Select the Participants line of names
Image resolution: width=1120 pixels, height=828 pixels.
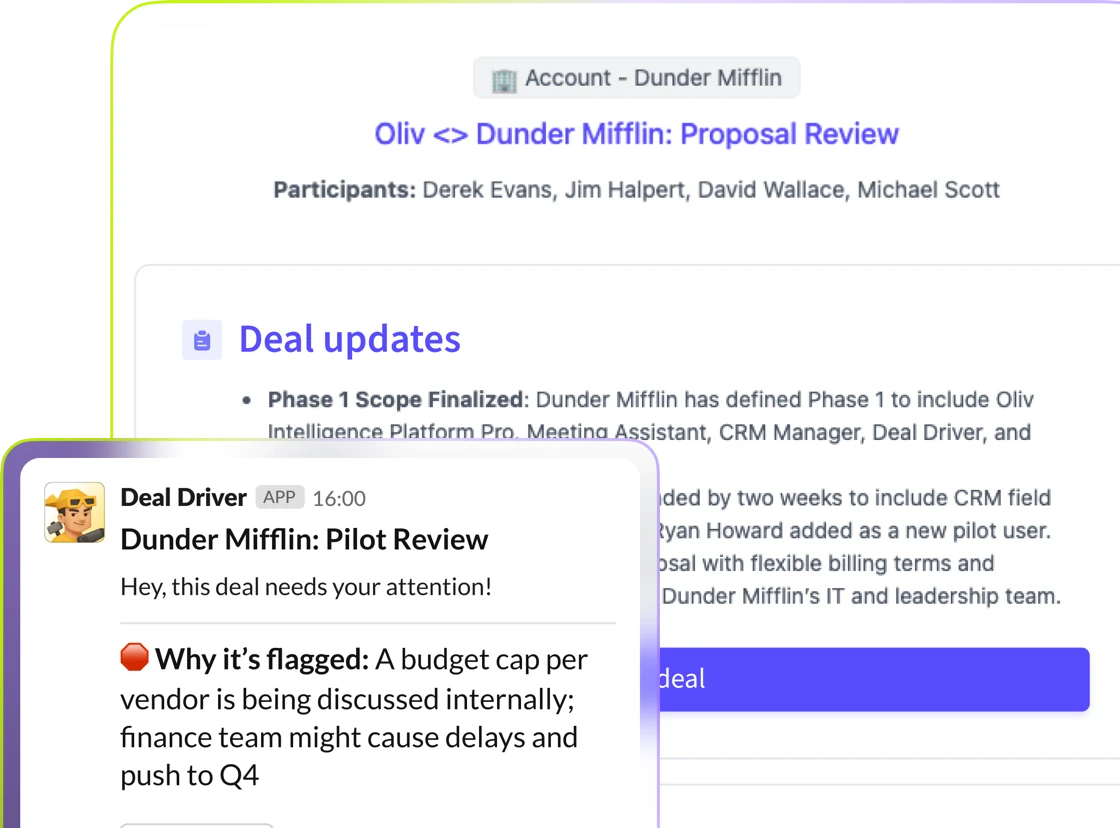coord(636,190)
